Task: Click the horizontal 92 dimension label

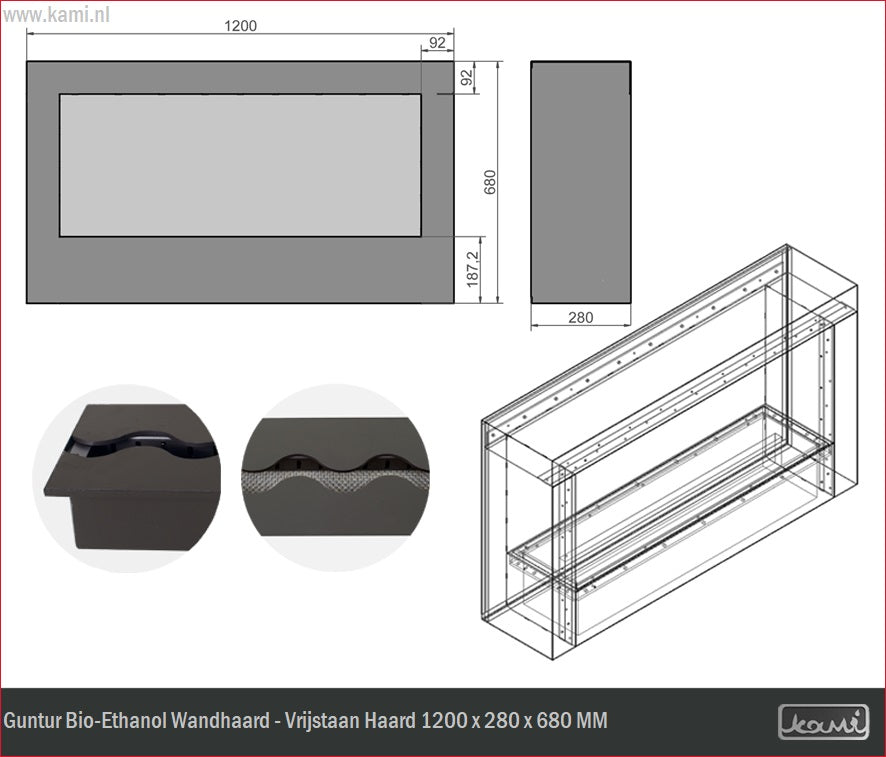Action: (x=437, y=42)
